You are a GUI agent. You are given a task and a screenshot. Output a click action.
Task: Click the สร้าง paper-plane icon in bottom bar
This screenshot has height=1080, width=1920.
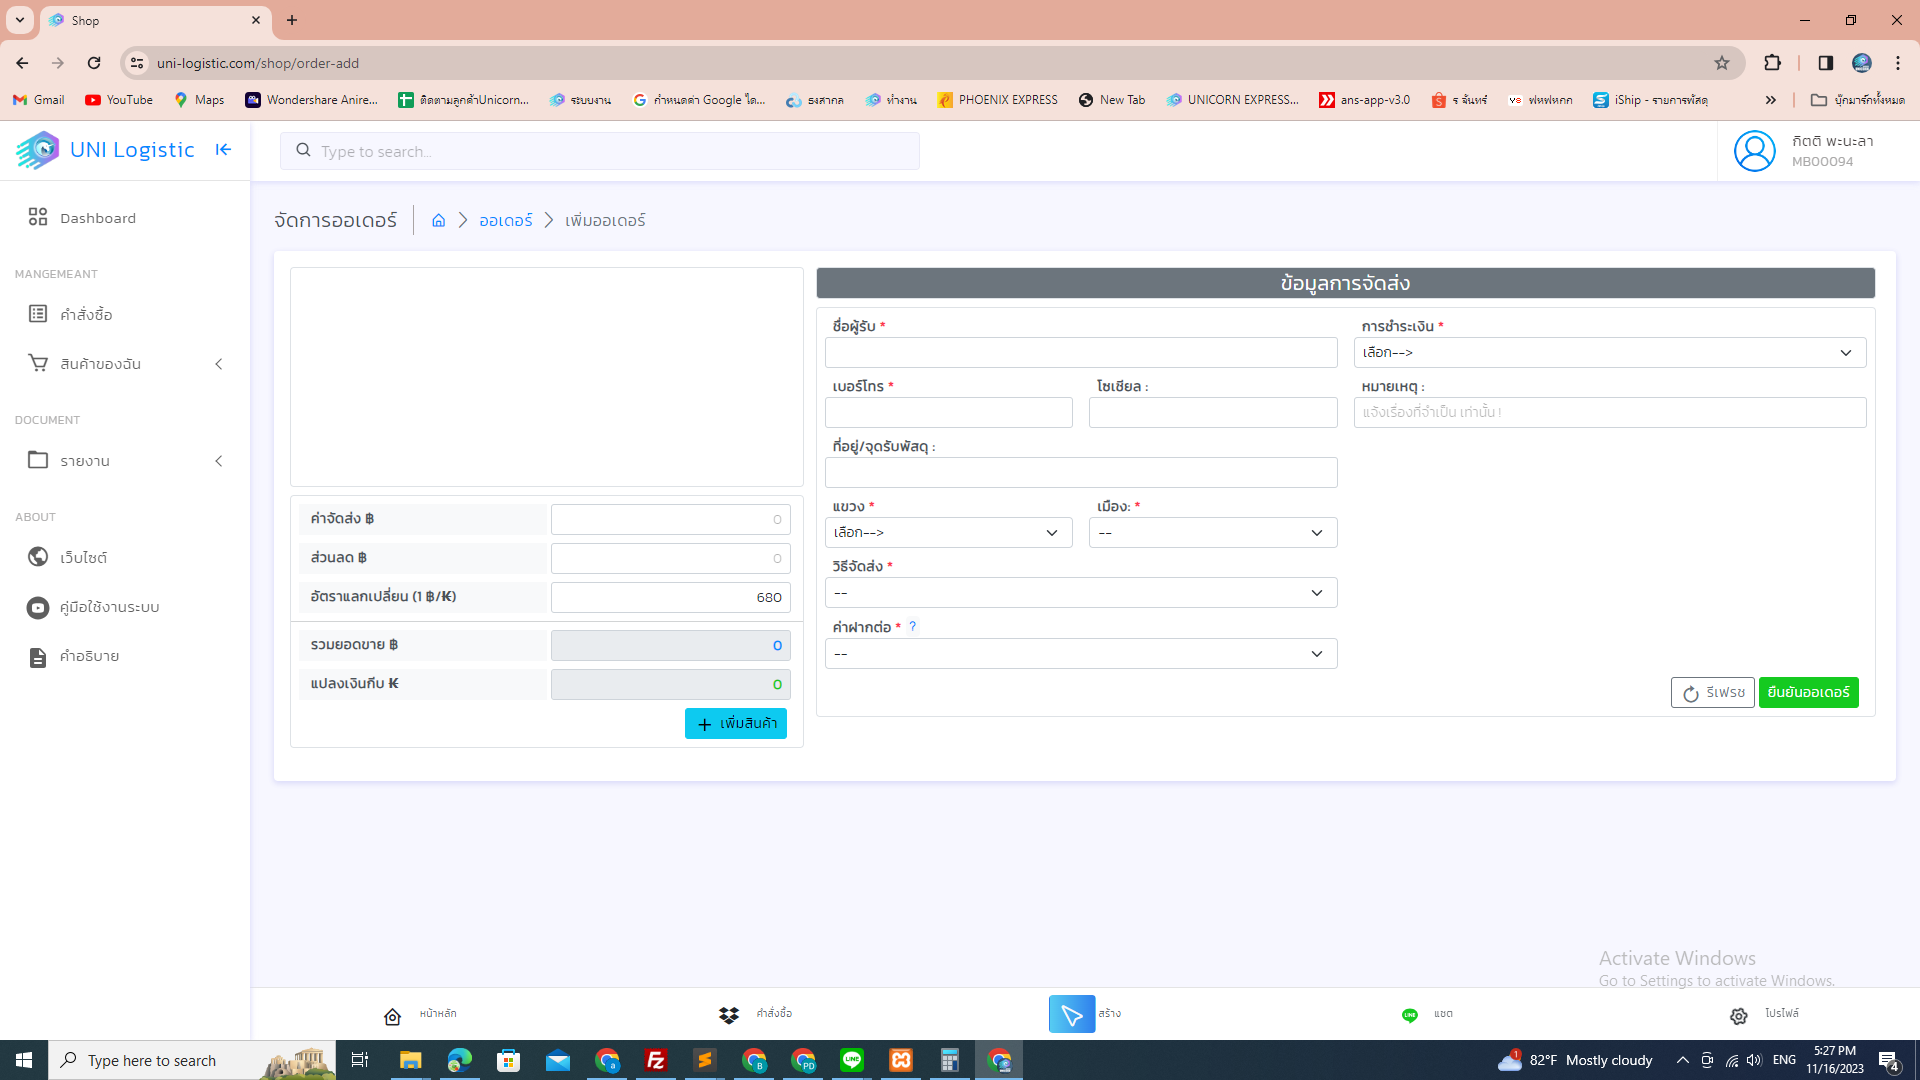(1072, 1014)
